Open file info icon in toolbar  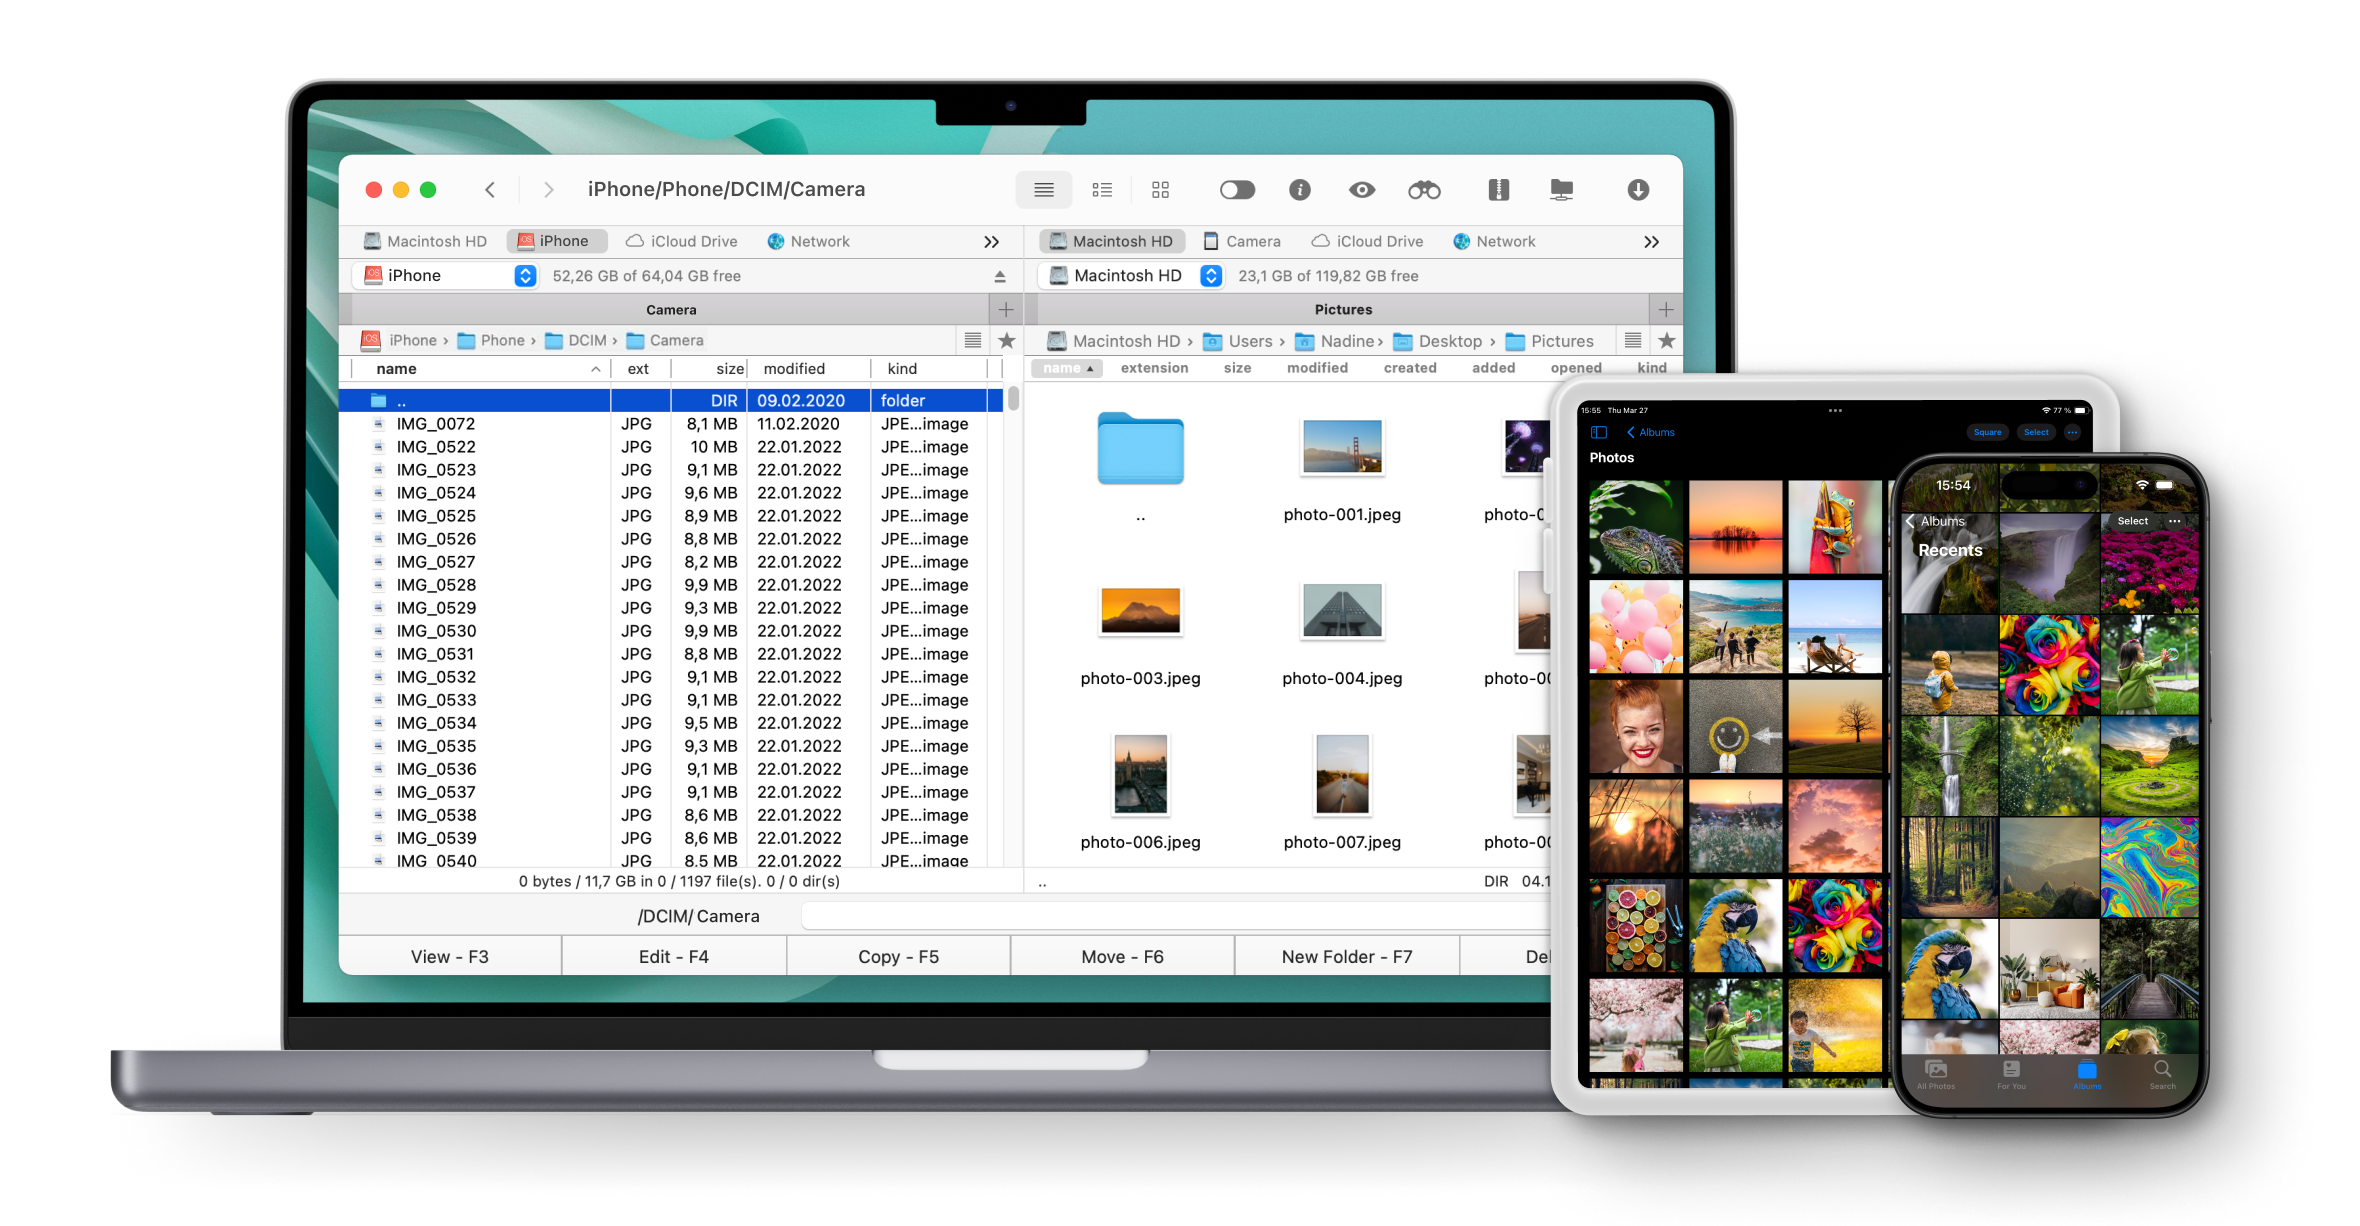[1299, 190]
